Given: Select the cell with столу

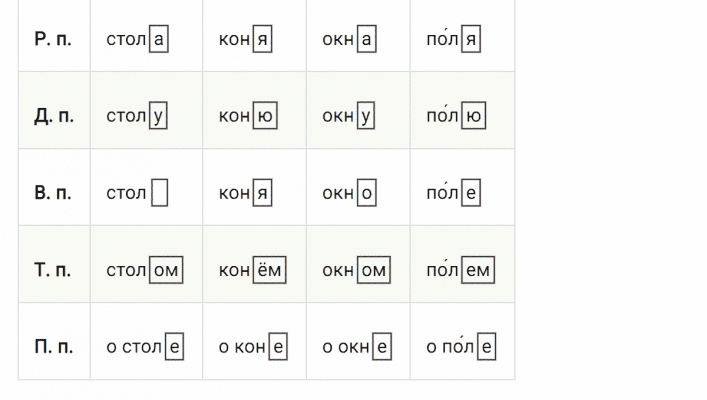Looking at the screenshot, I should point(146,116).
